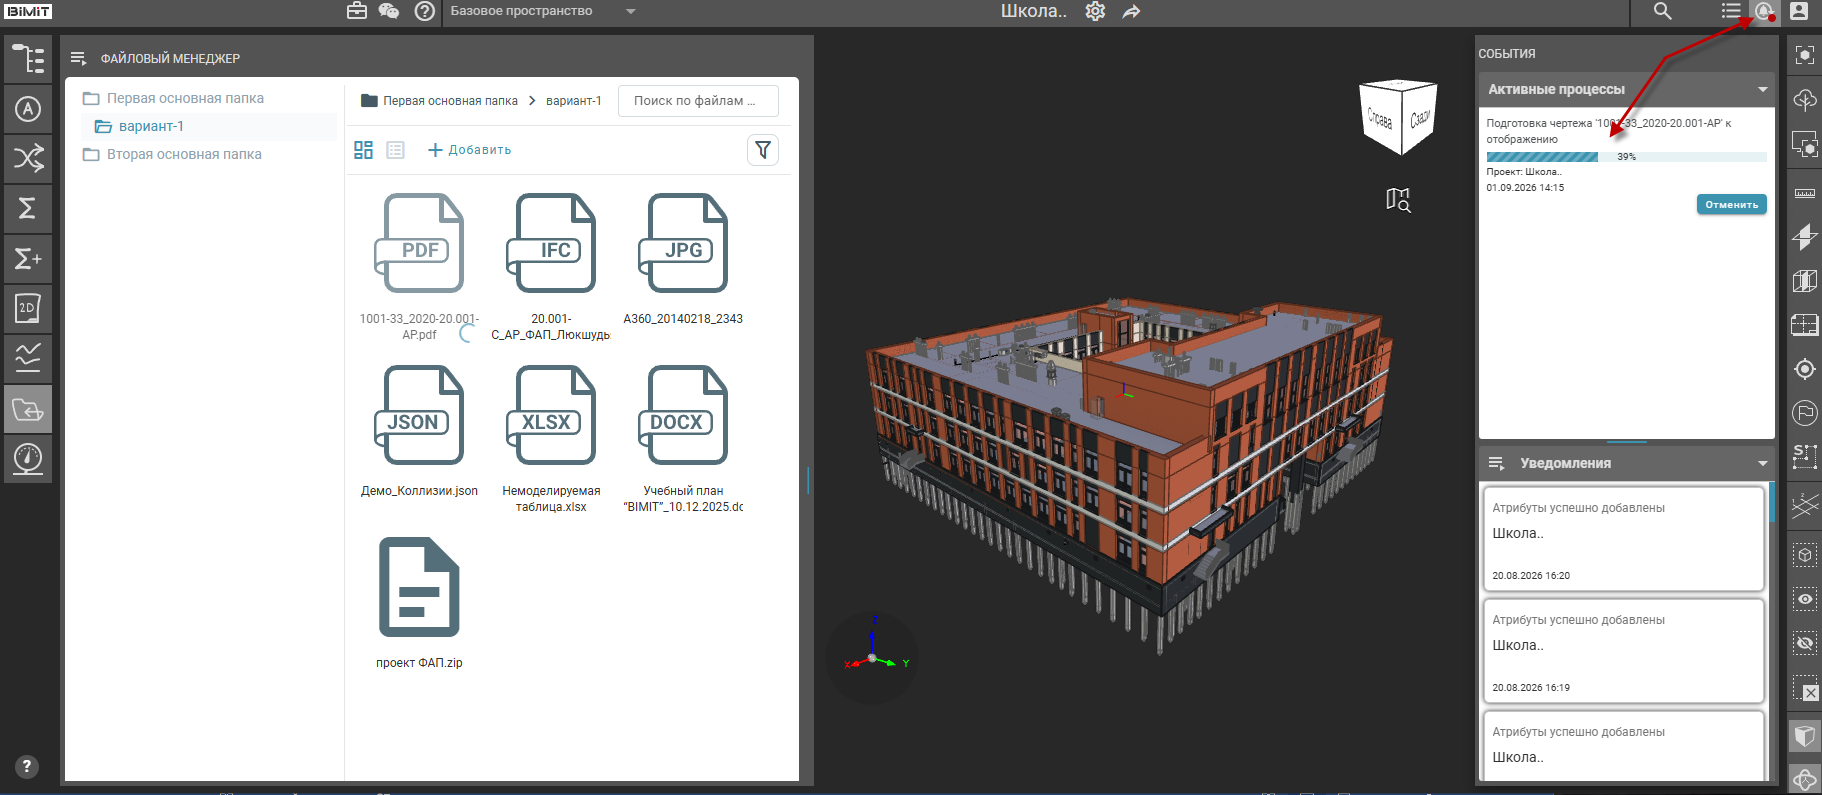Click the Добавить button
Image resolution: width=1822 pixels, height=795 pixels.
point(469,150)
